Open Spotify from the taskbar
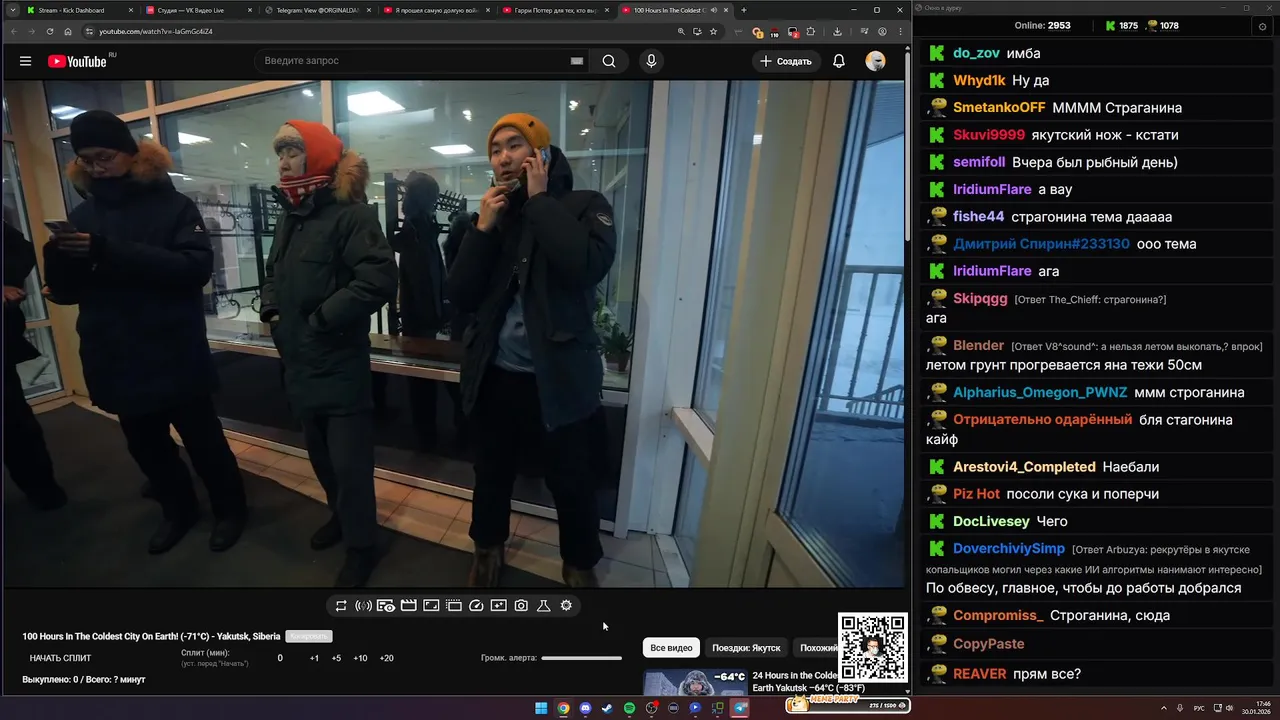The image size is (1280, 720). (x=629, y=708)
